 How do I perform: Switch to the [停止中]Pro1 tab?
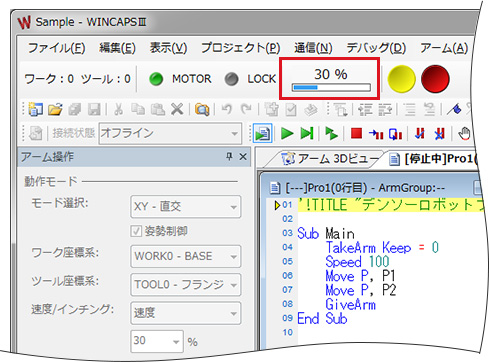click(433, 159)
